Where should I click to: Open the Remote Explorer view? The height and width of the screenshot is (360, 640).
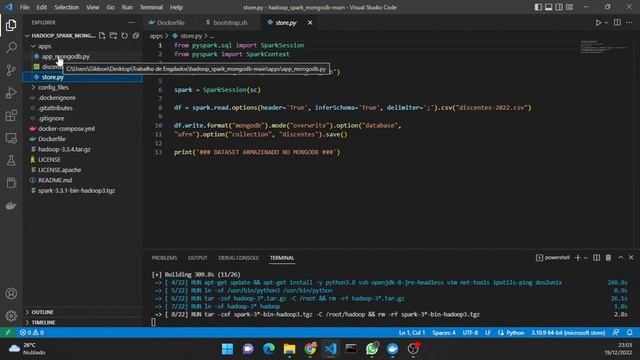[x=11, y=138]
